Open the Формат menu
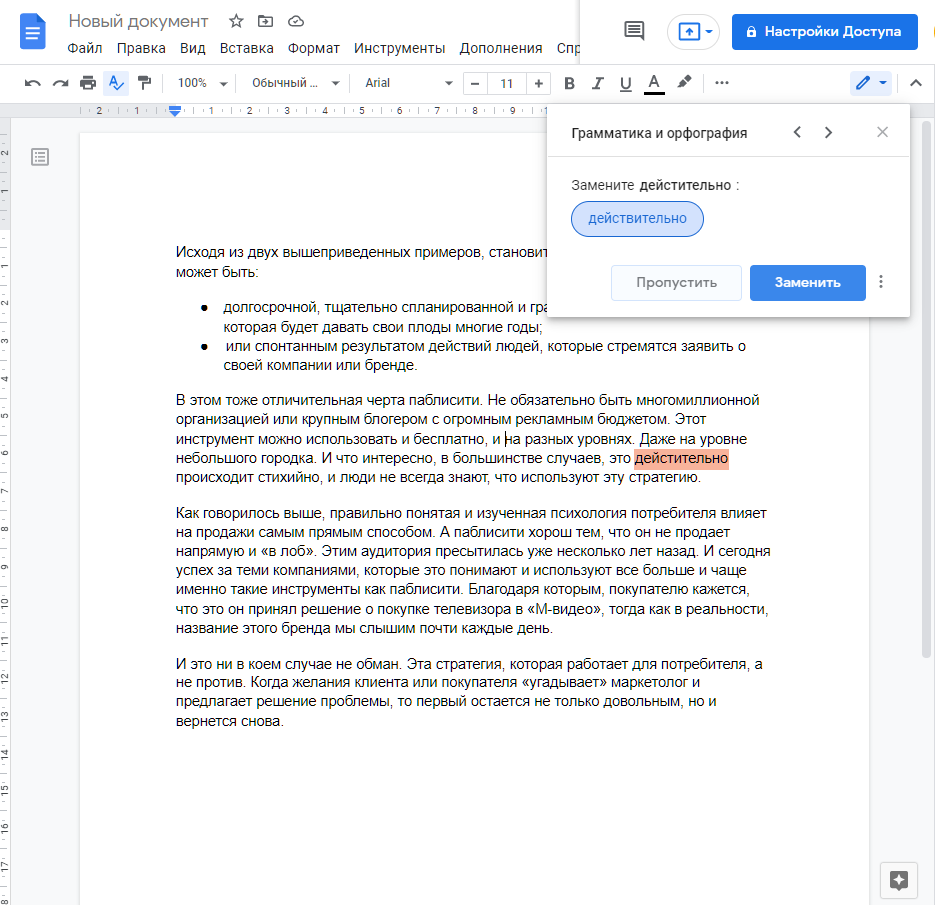Screen dimensions: 935x905 [313, 48]
